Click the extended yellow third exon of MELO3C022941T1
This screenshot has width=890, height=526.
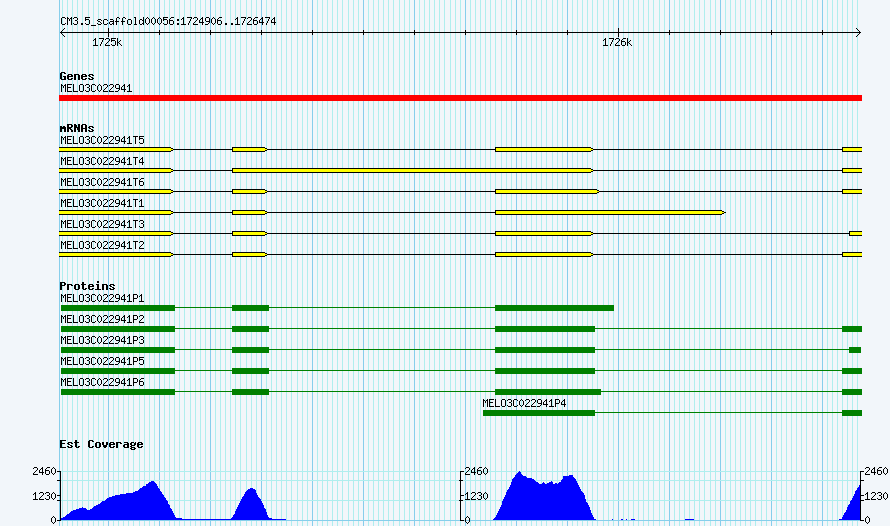pos(610,212)
